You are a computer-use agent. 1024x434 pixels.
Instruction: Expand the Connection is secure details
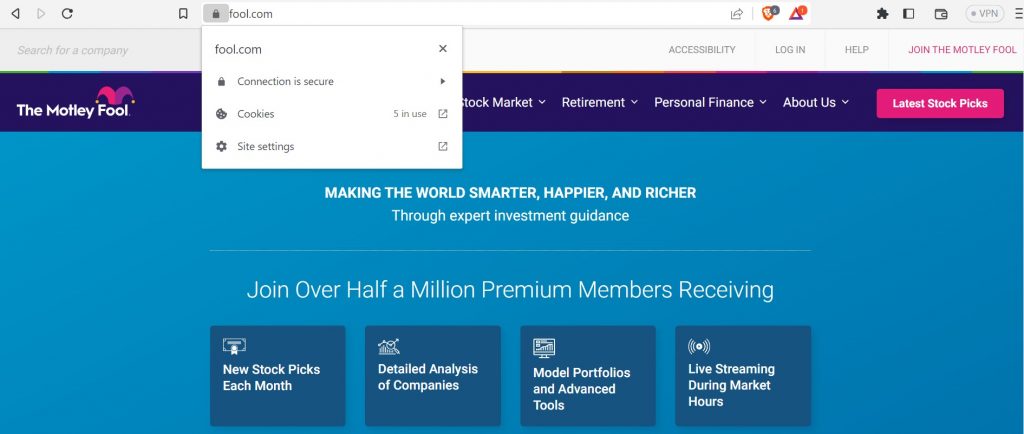331,81
